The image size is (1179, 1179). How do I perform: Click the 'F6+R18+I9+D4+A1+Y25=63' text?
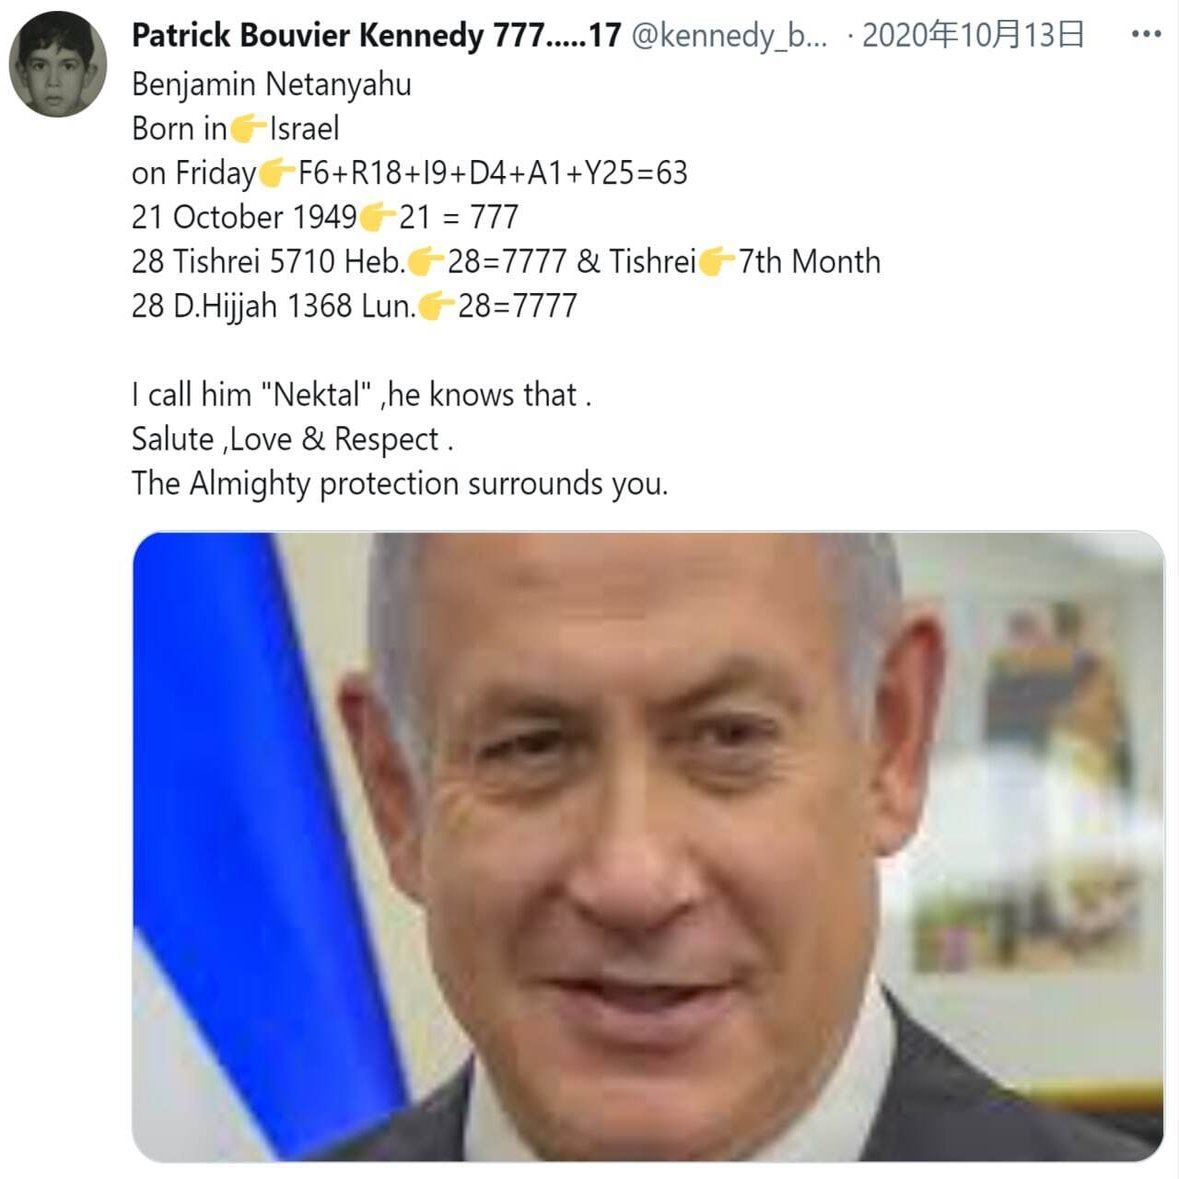493,173
